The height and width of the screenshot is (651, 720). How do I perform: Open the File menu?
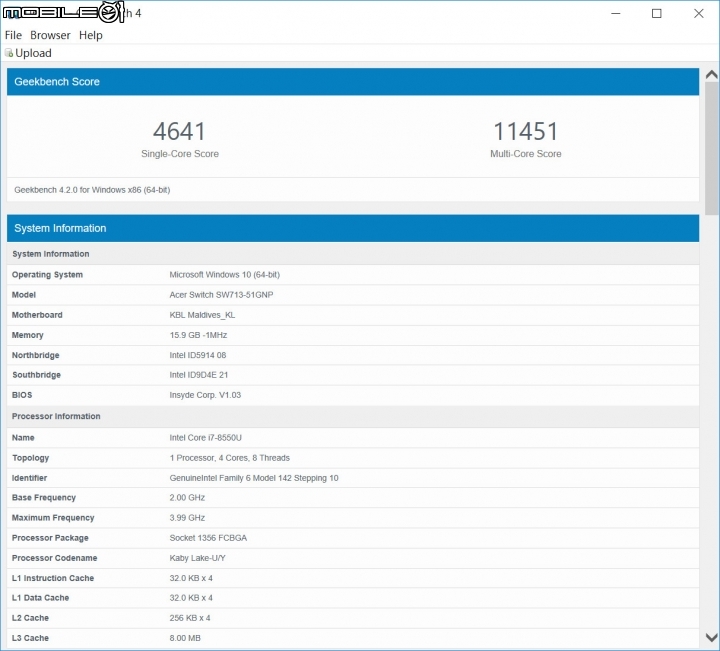click(13, 35)
